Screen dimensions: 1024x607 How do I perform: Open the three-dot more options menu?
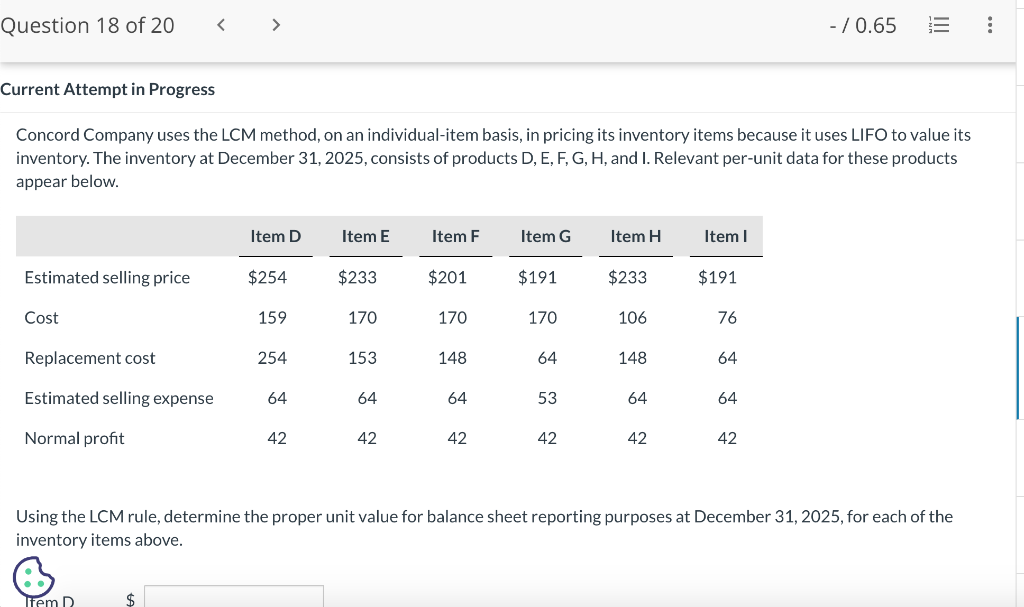[990, 25]
